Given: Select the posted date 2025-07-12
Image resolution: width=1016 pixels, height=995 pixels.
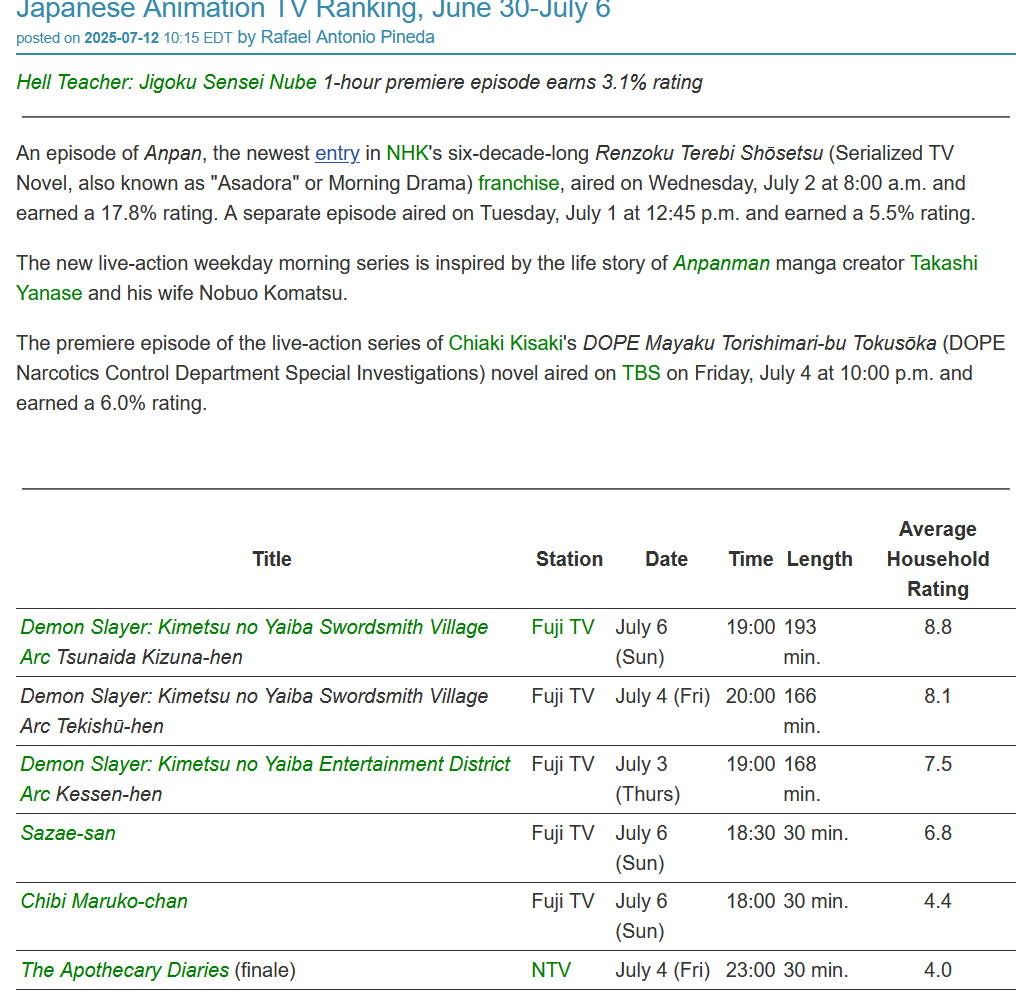Looking at the screenshot, I should point(121,38).
